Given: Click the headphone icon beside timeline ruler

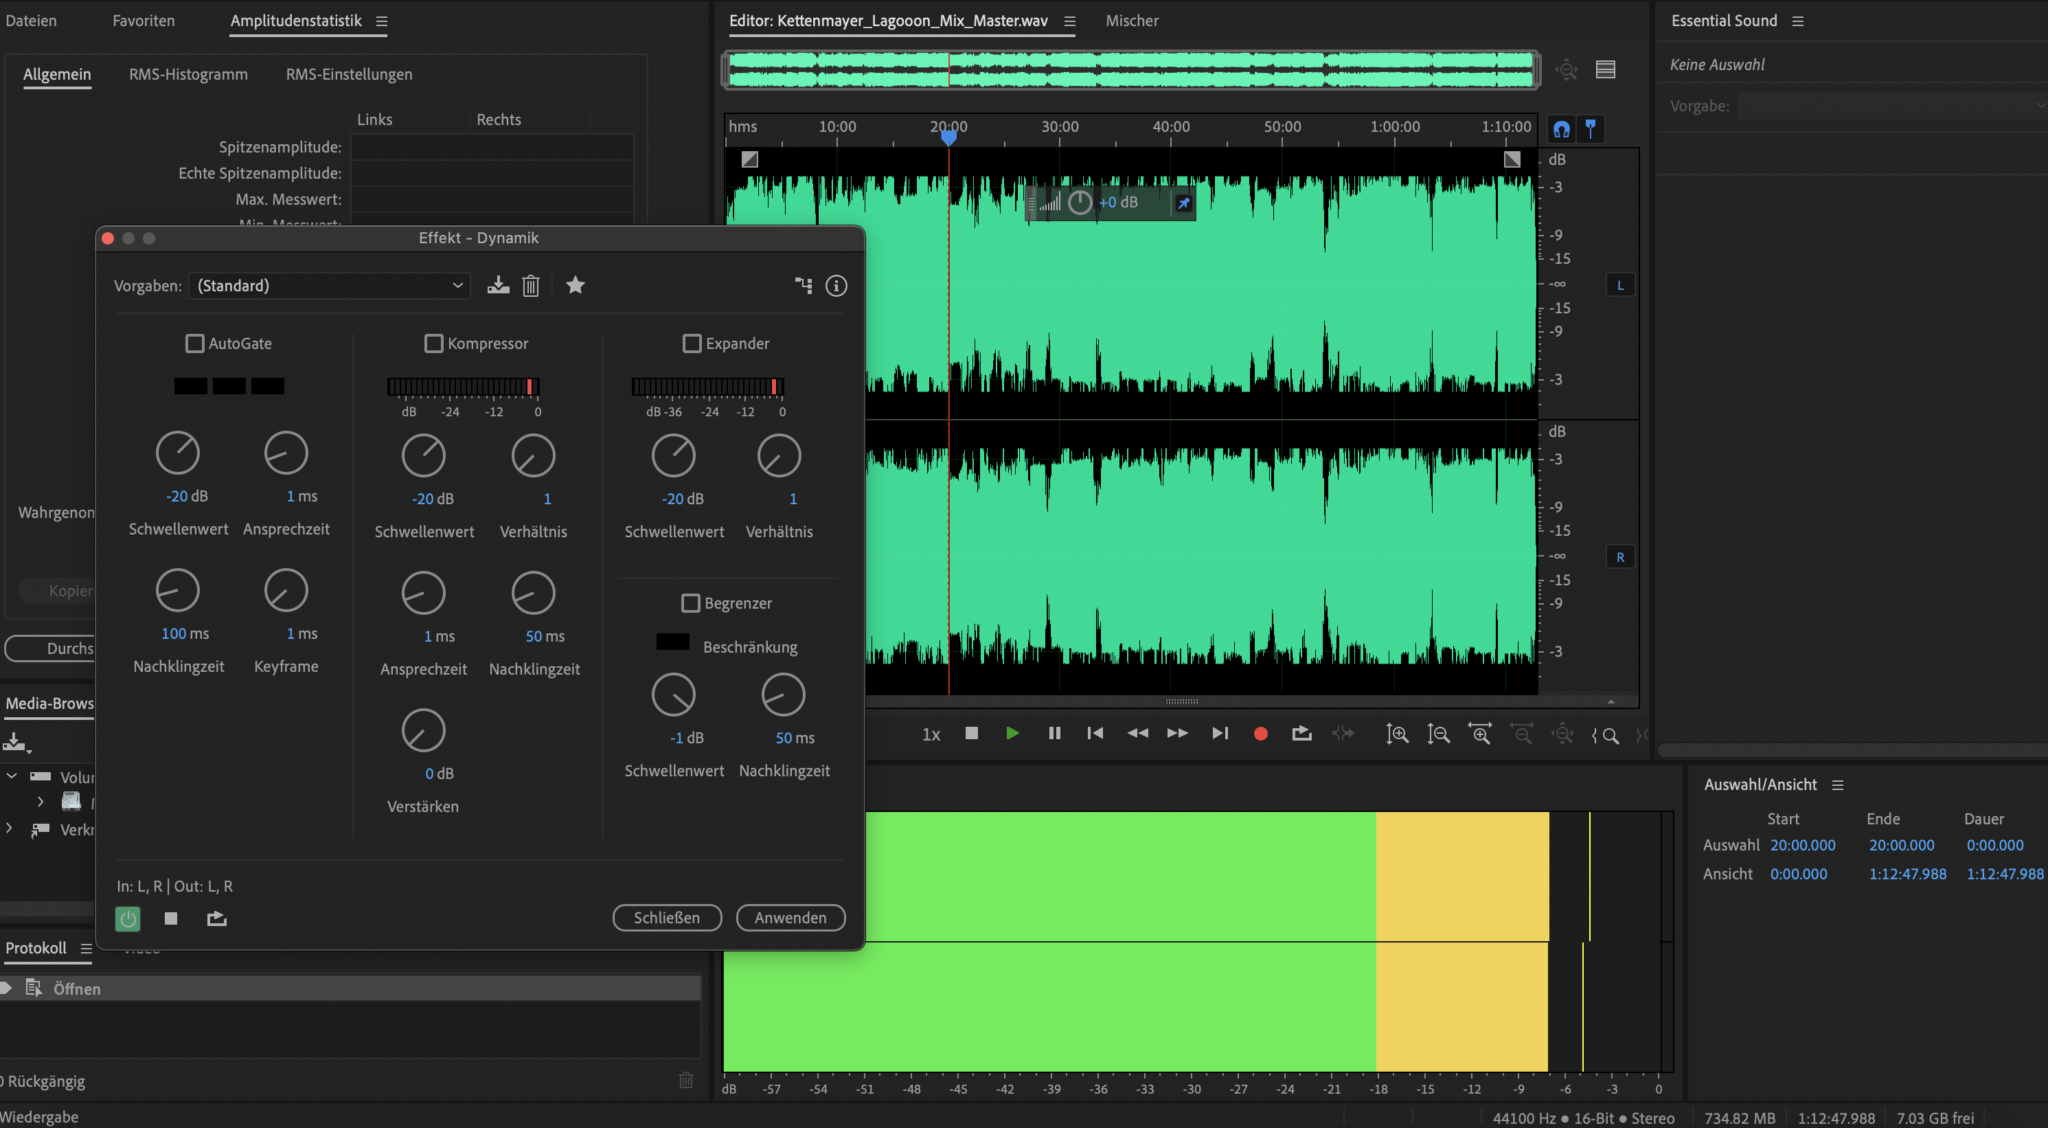Looking at the screenshot, I should click(1561, 129).
